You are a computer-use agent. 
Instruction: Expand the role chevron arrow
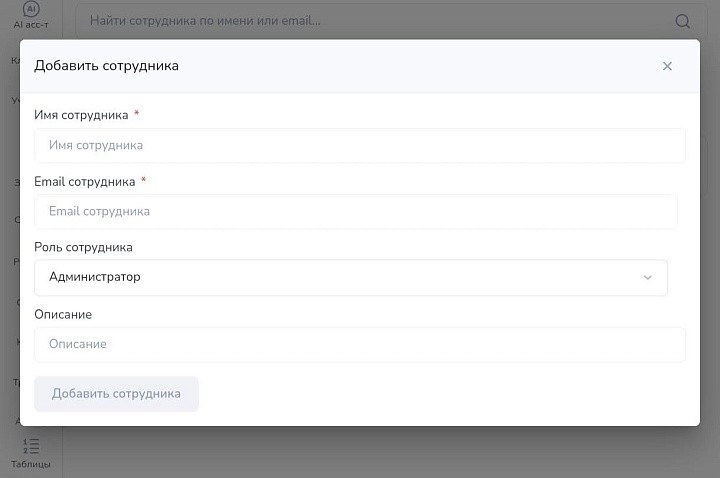pos(647,278)
